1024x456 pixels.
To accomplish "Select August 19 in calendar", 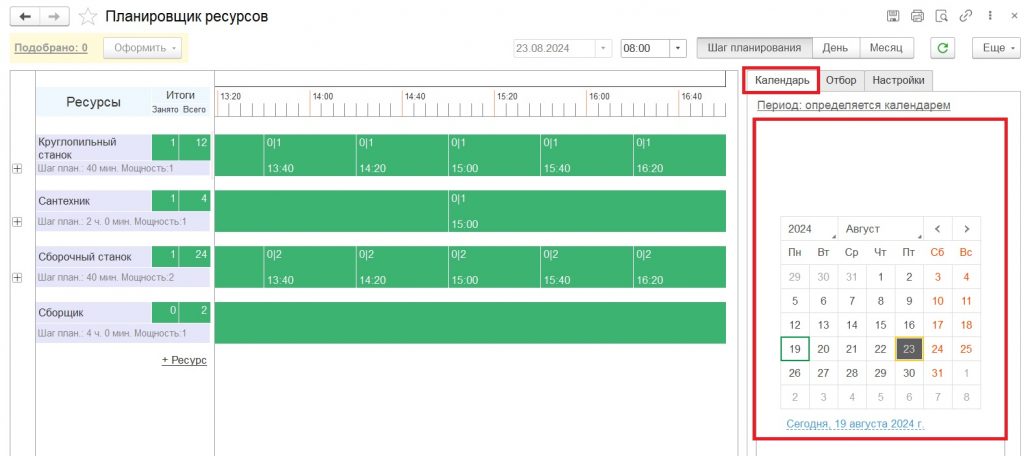I will [795, 349].
